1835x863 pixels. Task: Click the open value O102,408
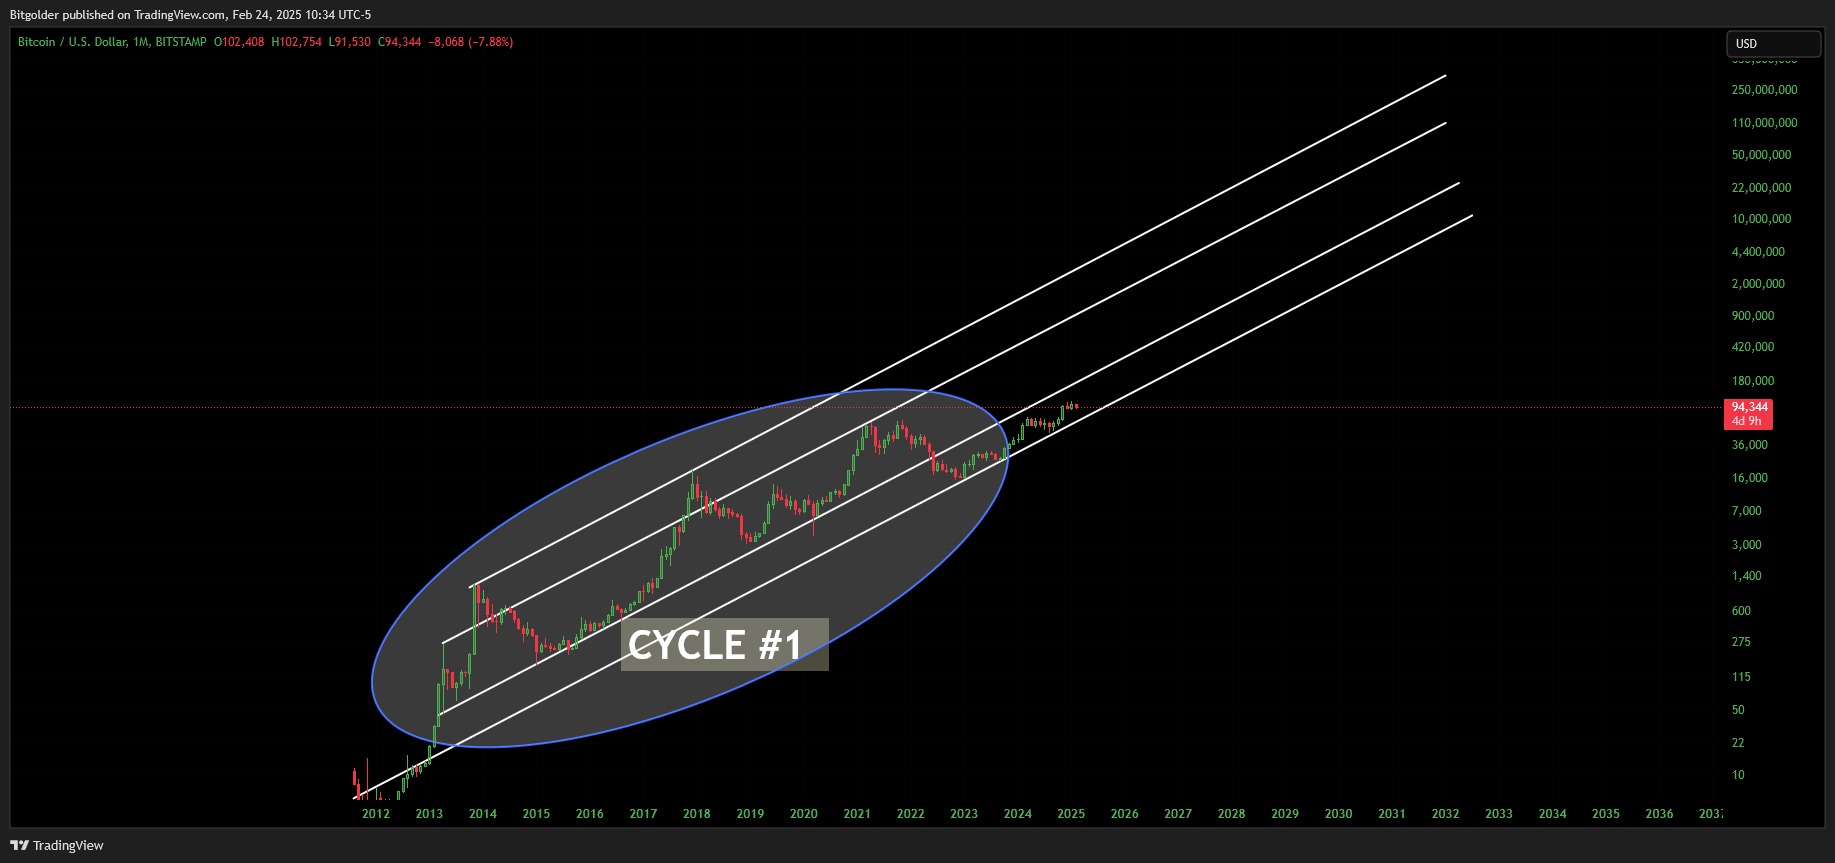239,42
